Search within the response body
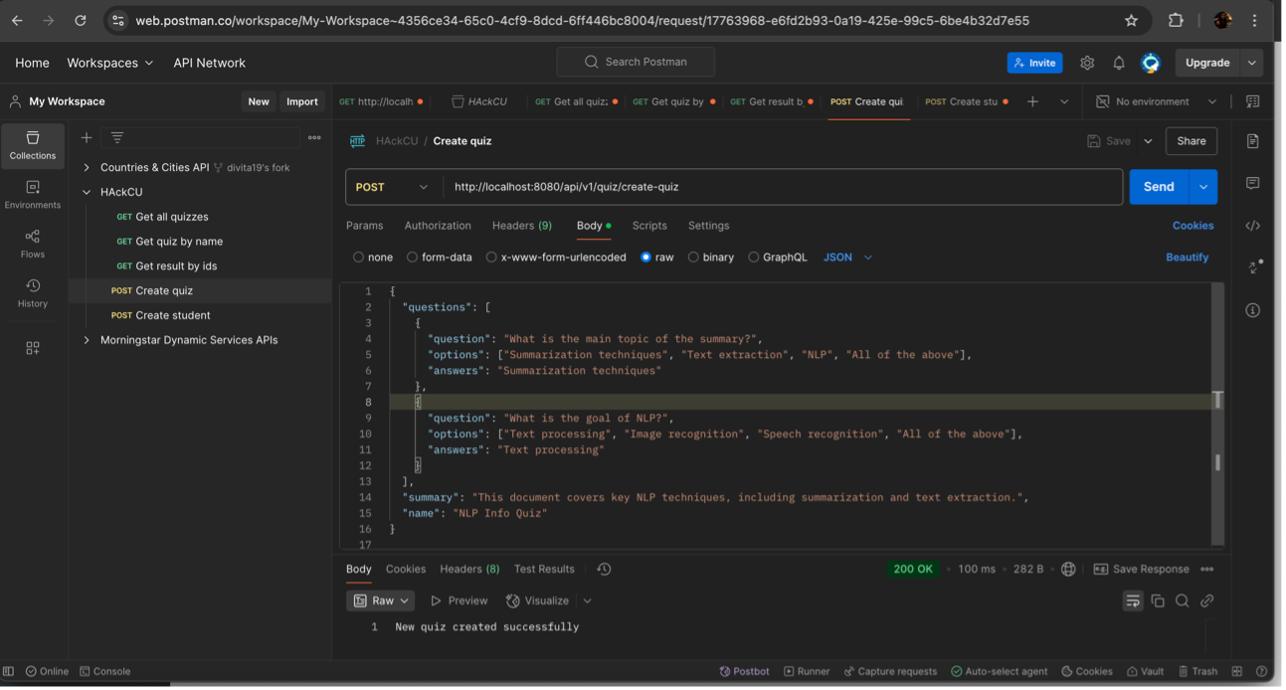The width and height of the screenshot is (1286, 690). tap(1182, 601)
